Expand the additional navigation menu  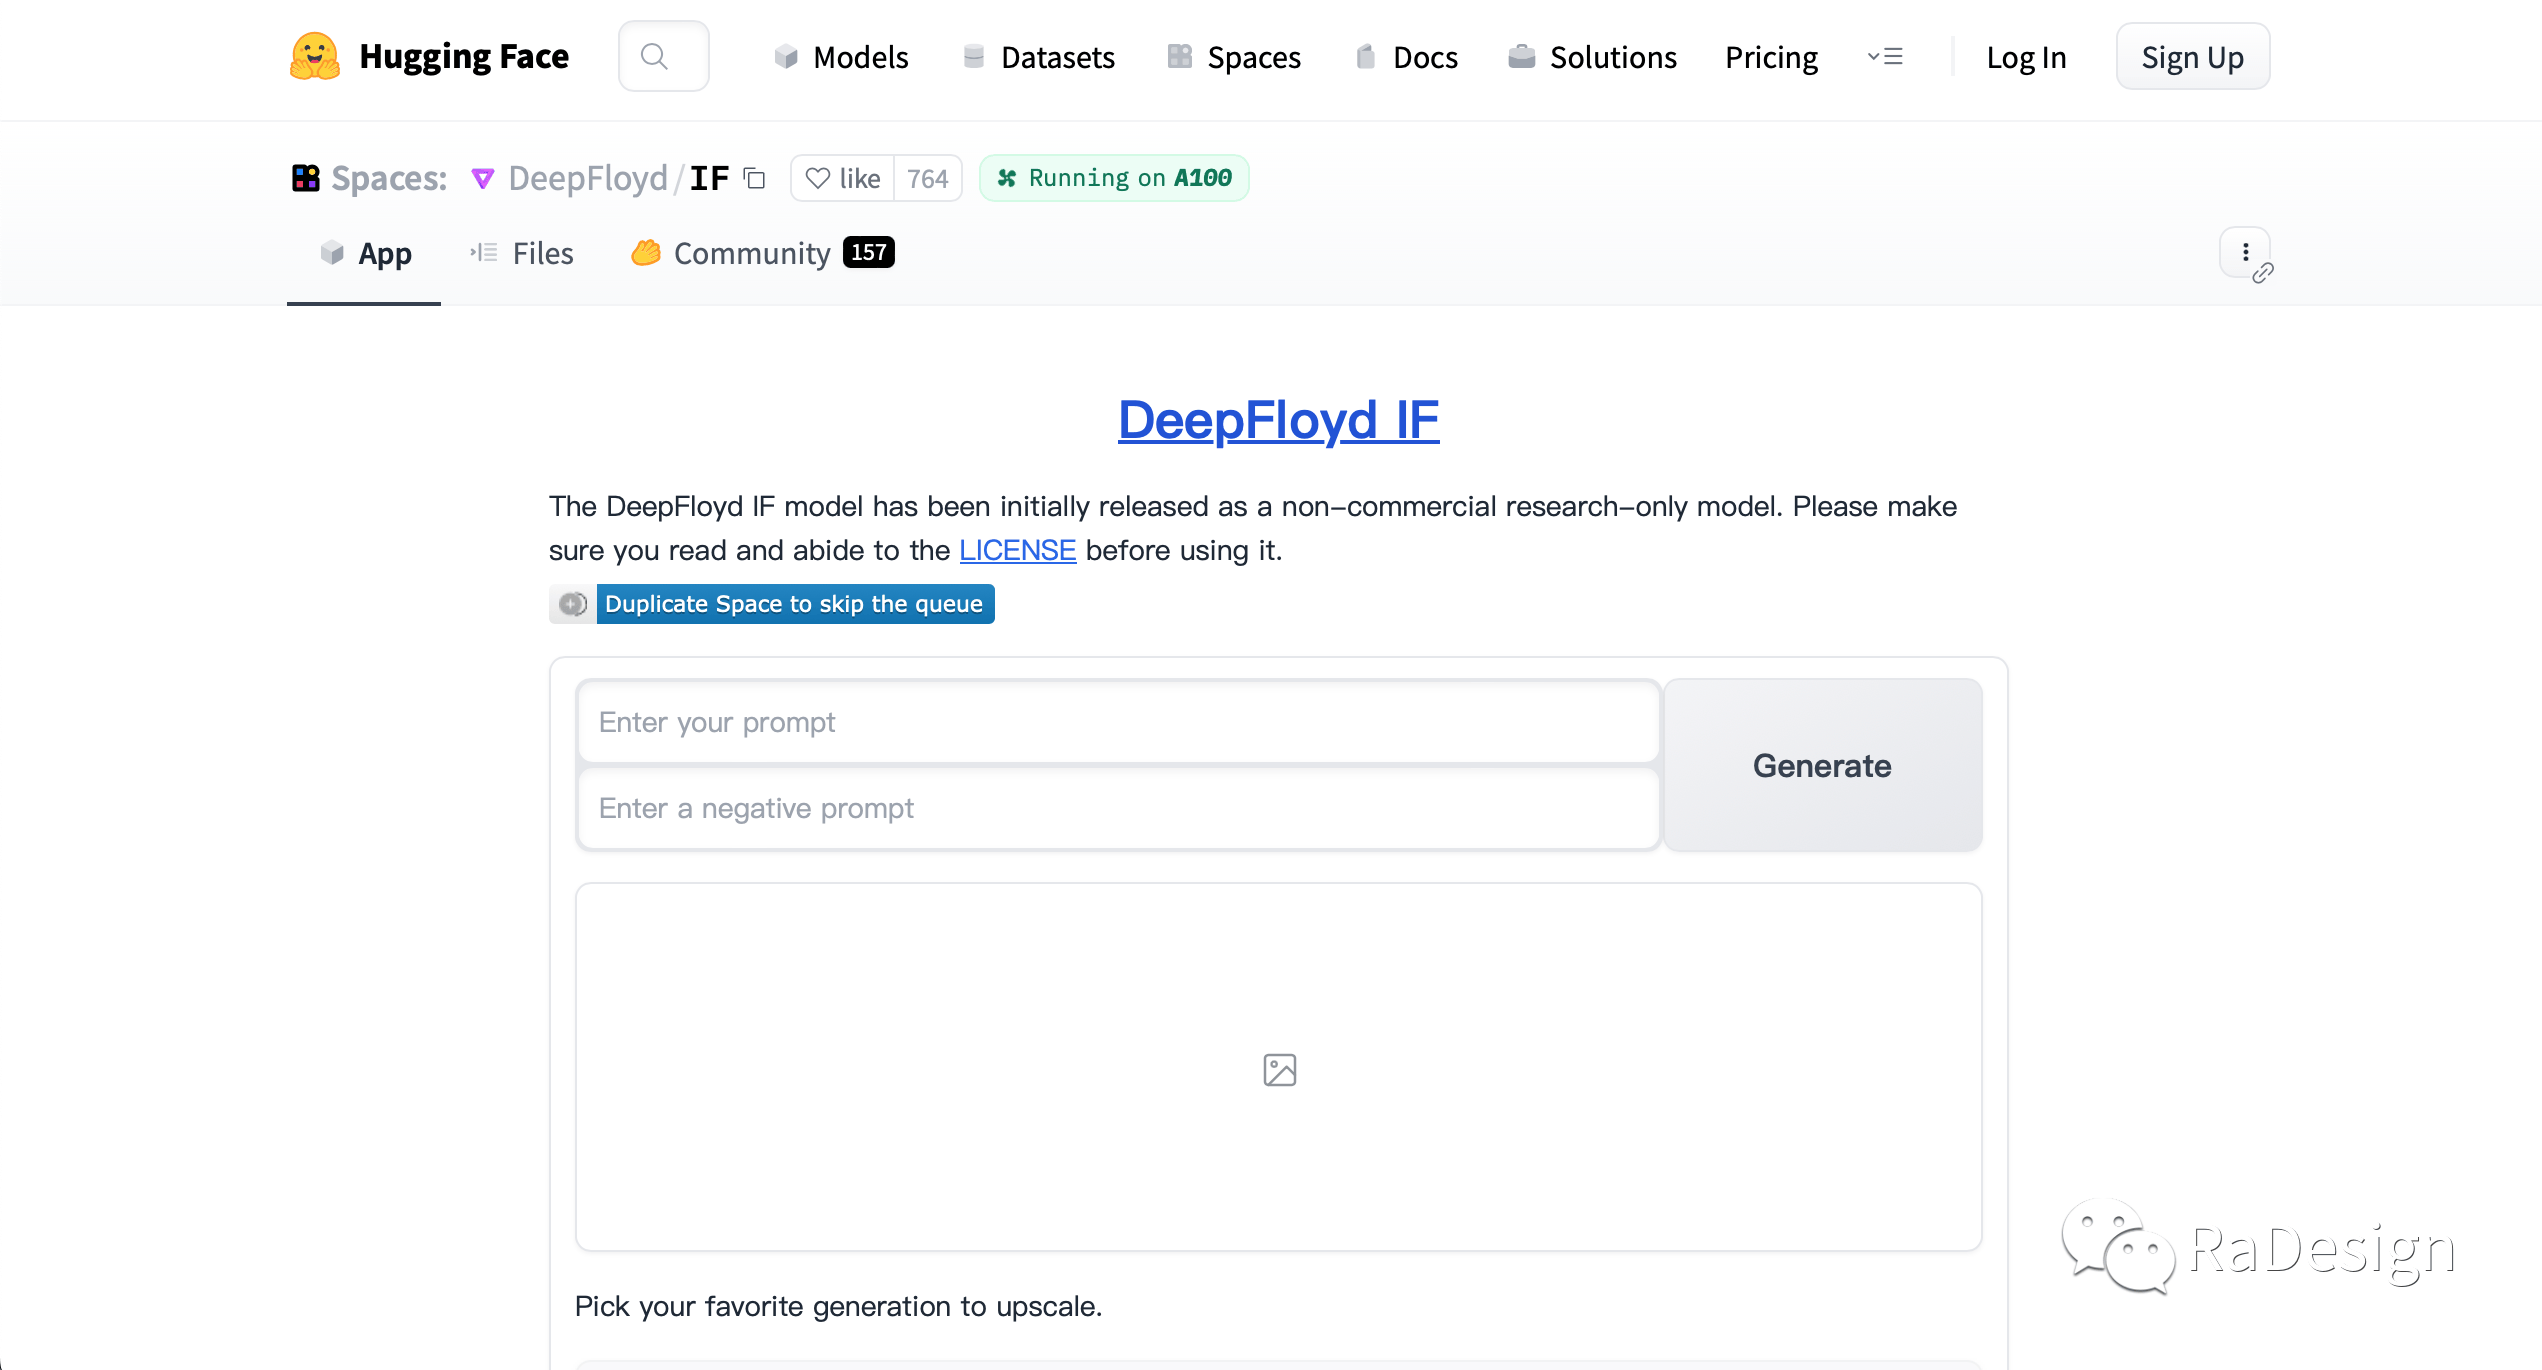[x=1885, y=57]
